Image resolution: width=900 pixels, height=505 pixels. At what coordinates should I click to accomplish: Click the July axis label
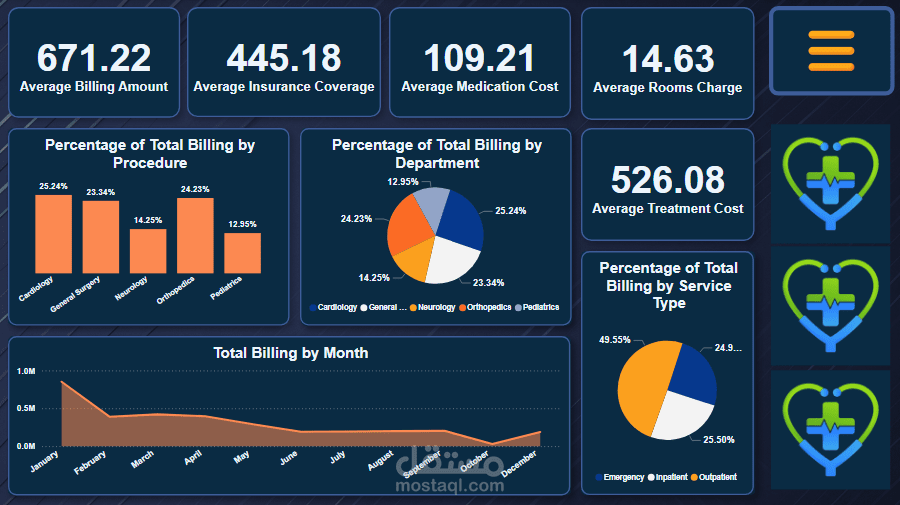[x=338, y=457]
